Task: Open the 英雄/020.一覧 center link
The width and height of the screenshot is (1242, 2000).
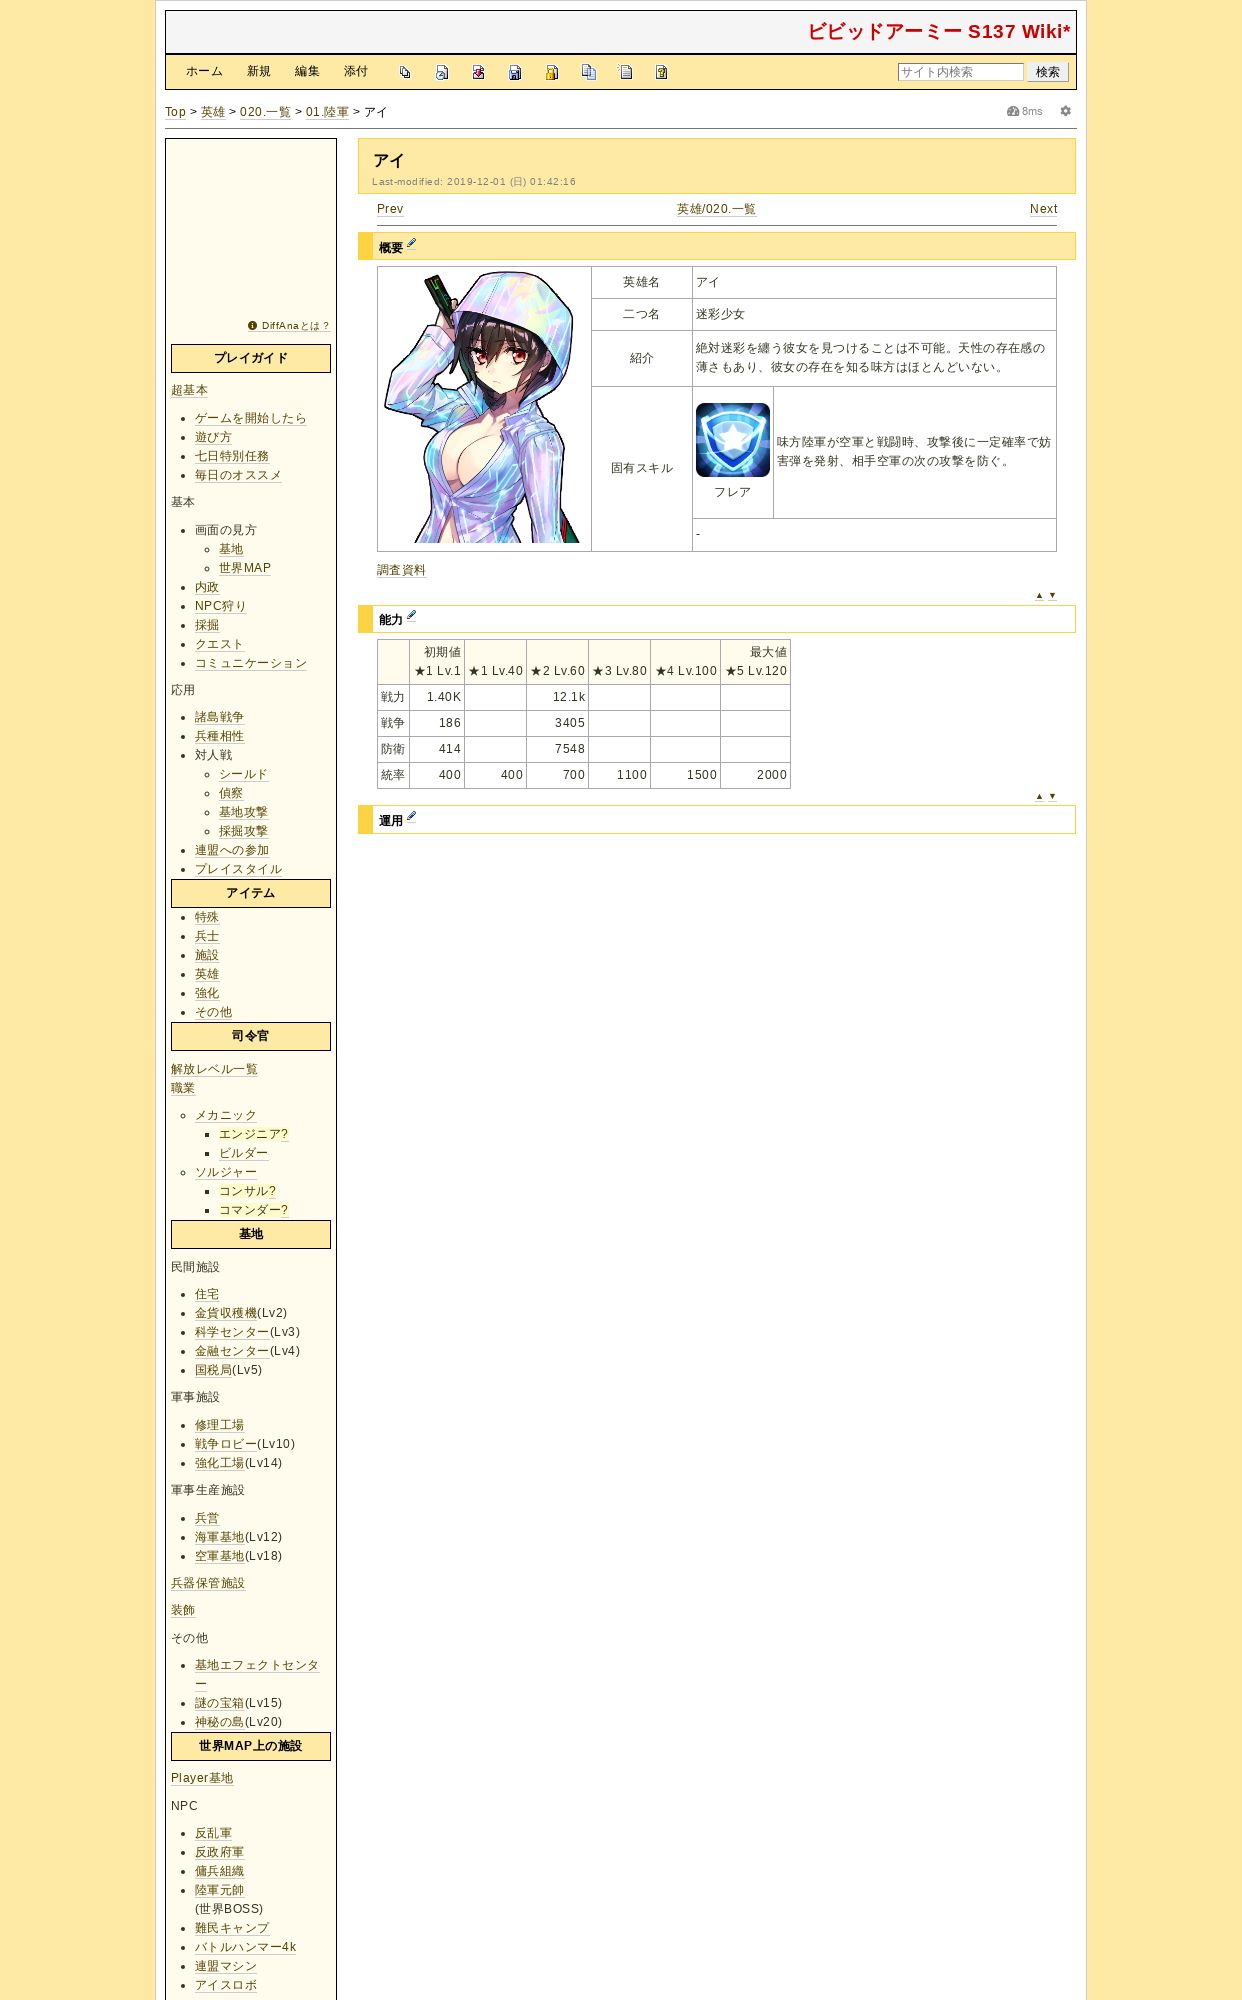Action: click(x=716, y=209)
